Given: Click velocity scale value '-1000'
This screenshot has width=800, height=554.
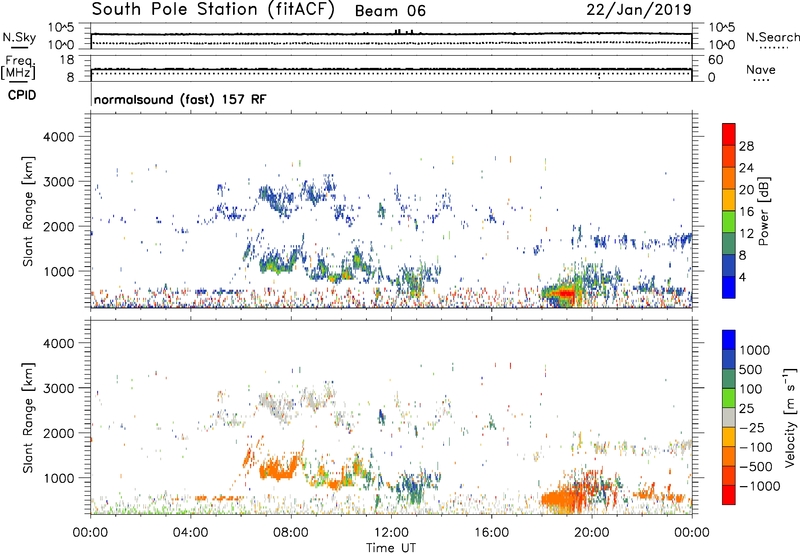Looking at the screenshot, I should pos(759,486).
